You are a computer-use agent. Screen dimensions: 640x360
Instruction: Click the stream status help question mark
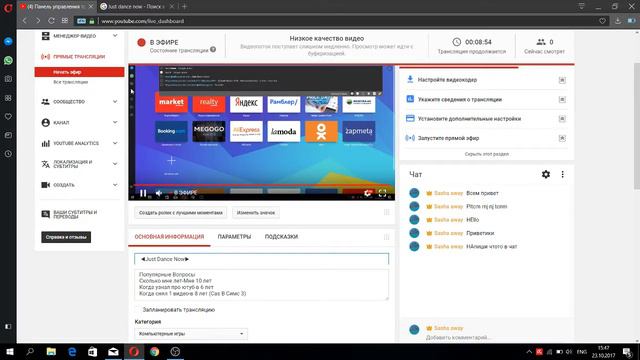pos(213,50)
